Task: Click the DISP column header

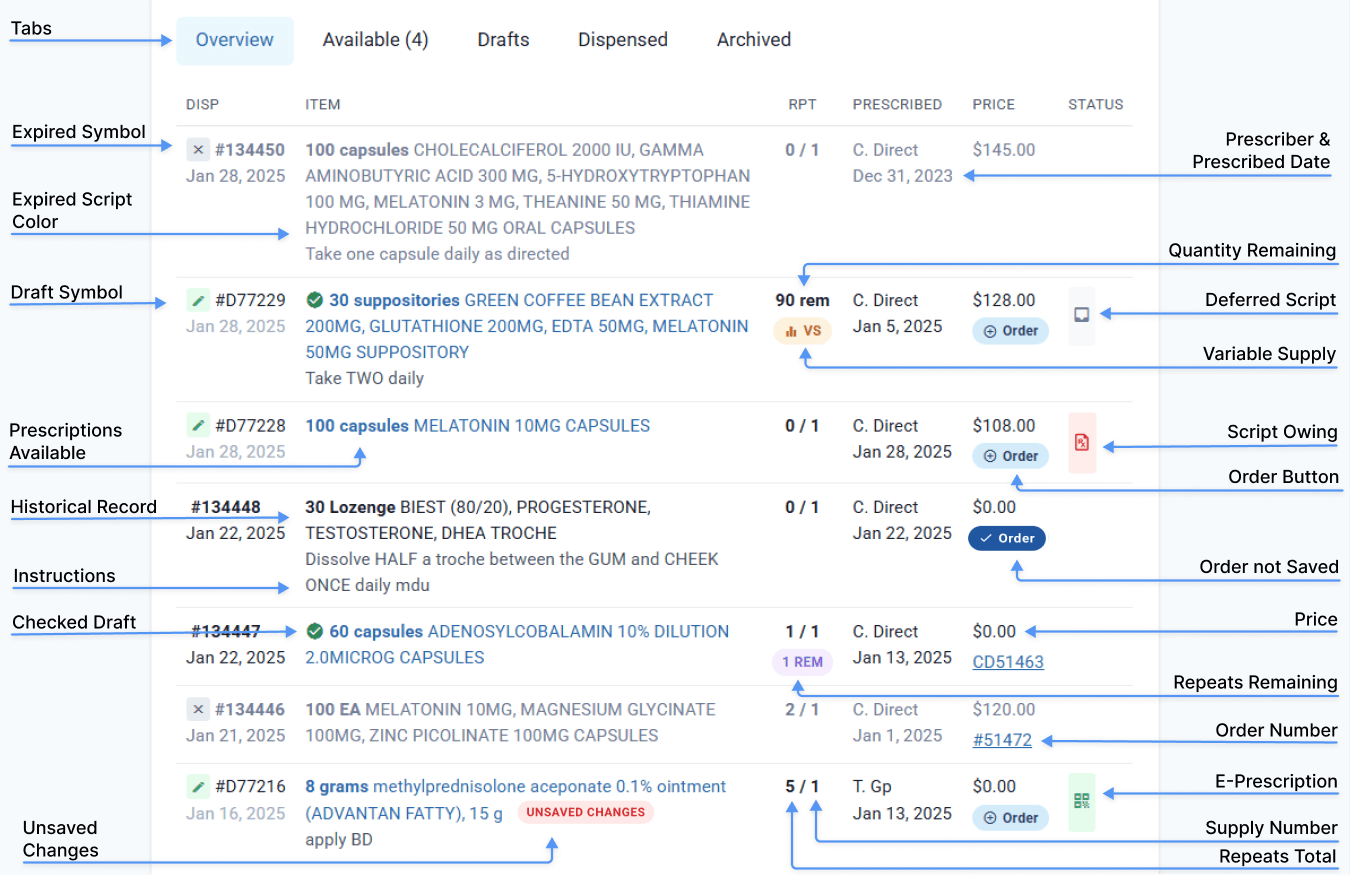Action: [202, 104]
